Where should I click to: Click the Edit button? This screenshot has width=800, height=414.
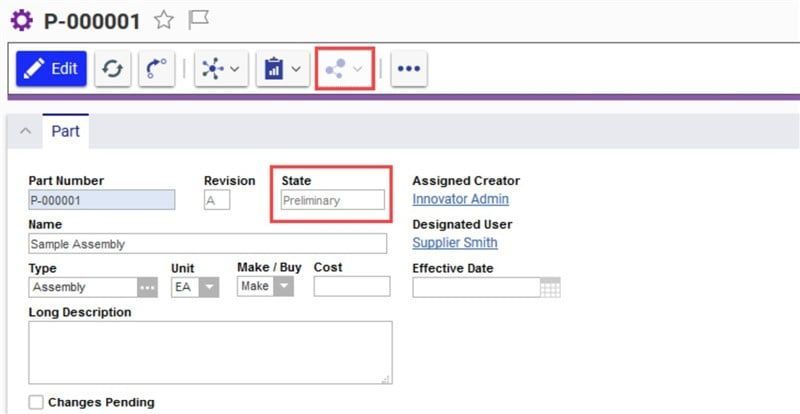(52, 69)
